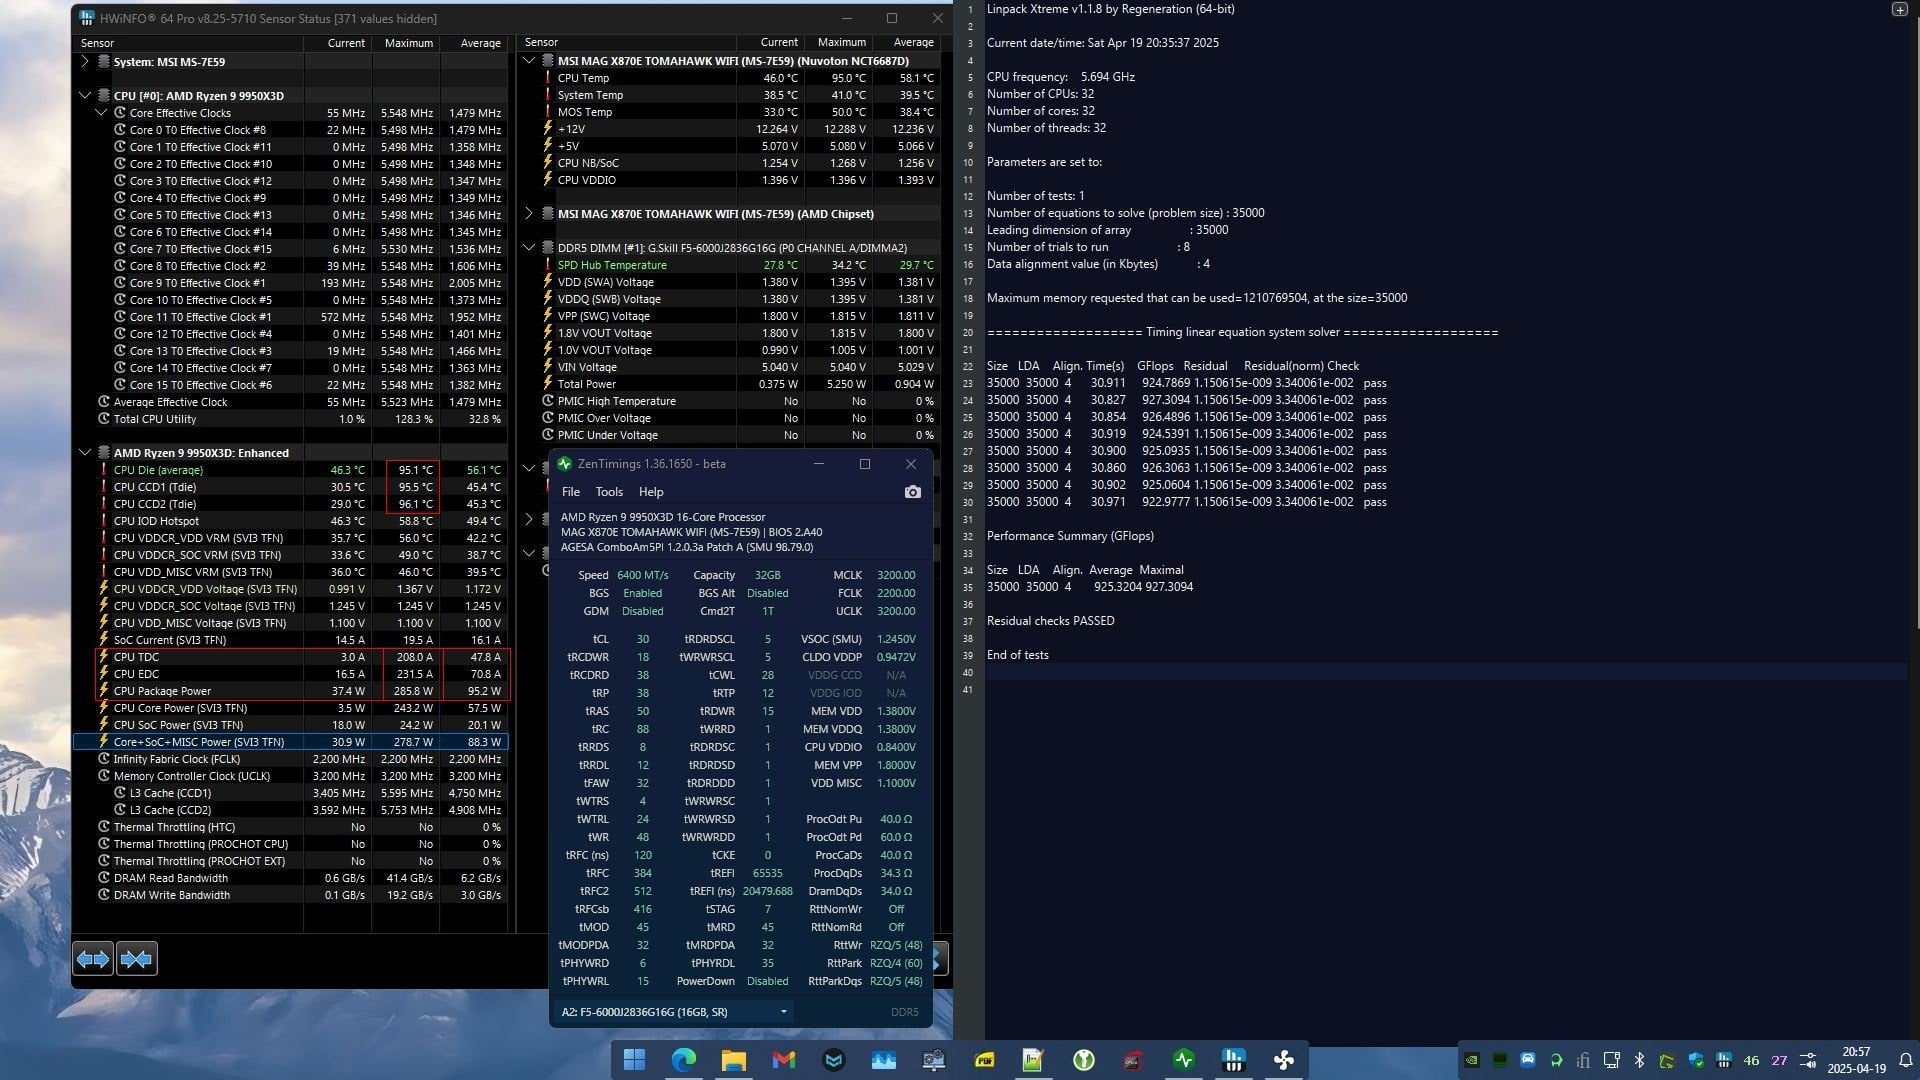Click the Gmail icon in the taskbar
1920x1080 pixels.
(784, 1059)
